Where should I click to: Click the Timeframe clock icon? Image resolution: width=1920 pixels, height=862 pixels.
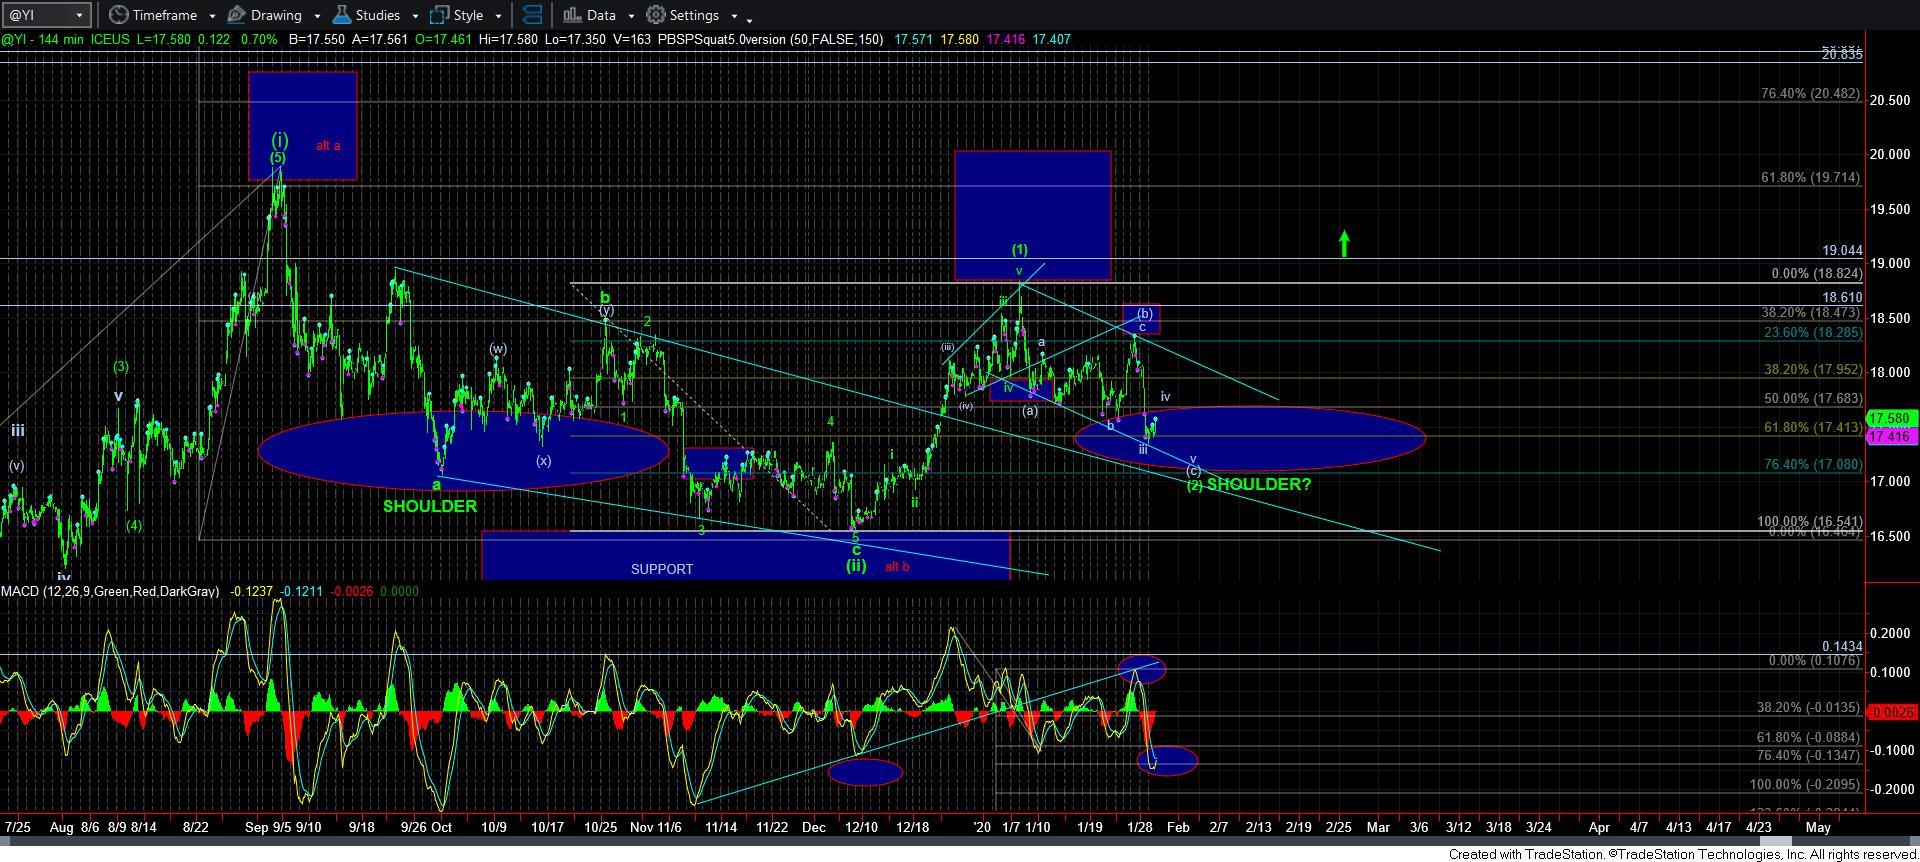tap(118, 15)
